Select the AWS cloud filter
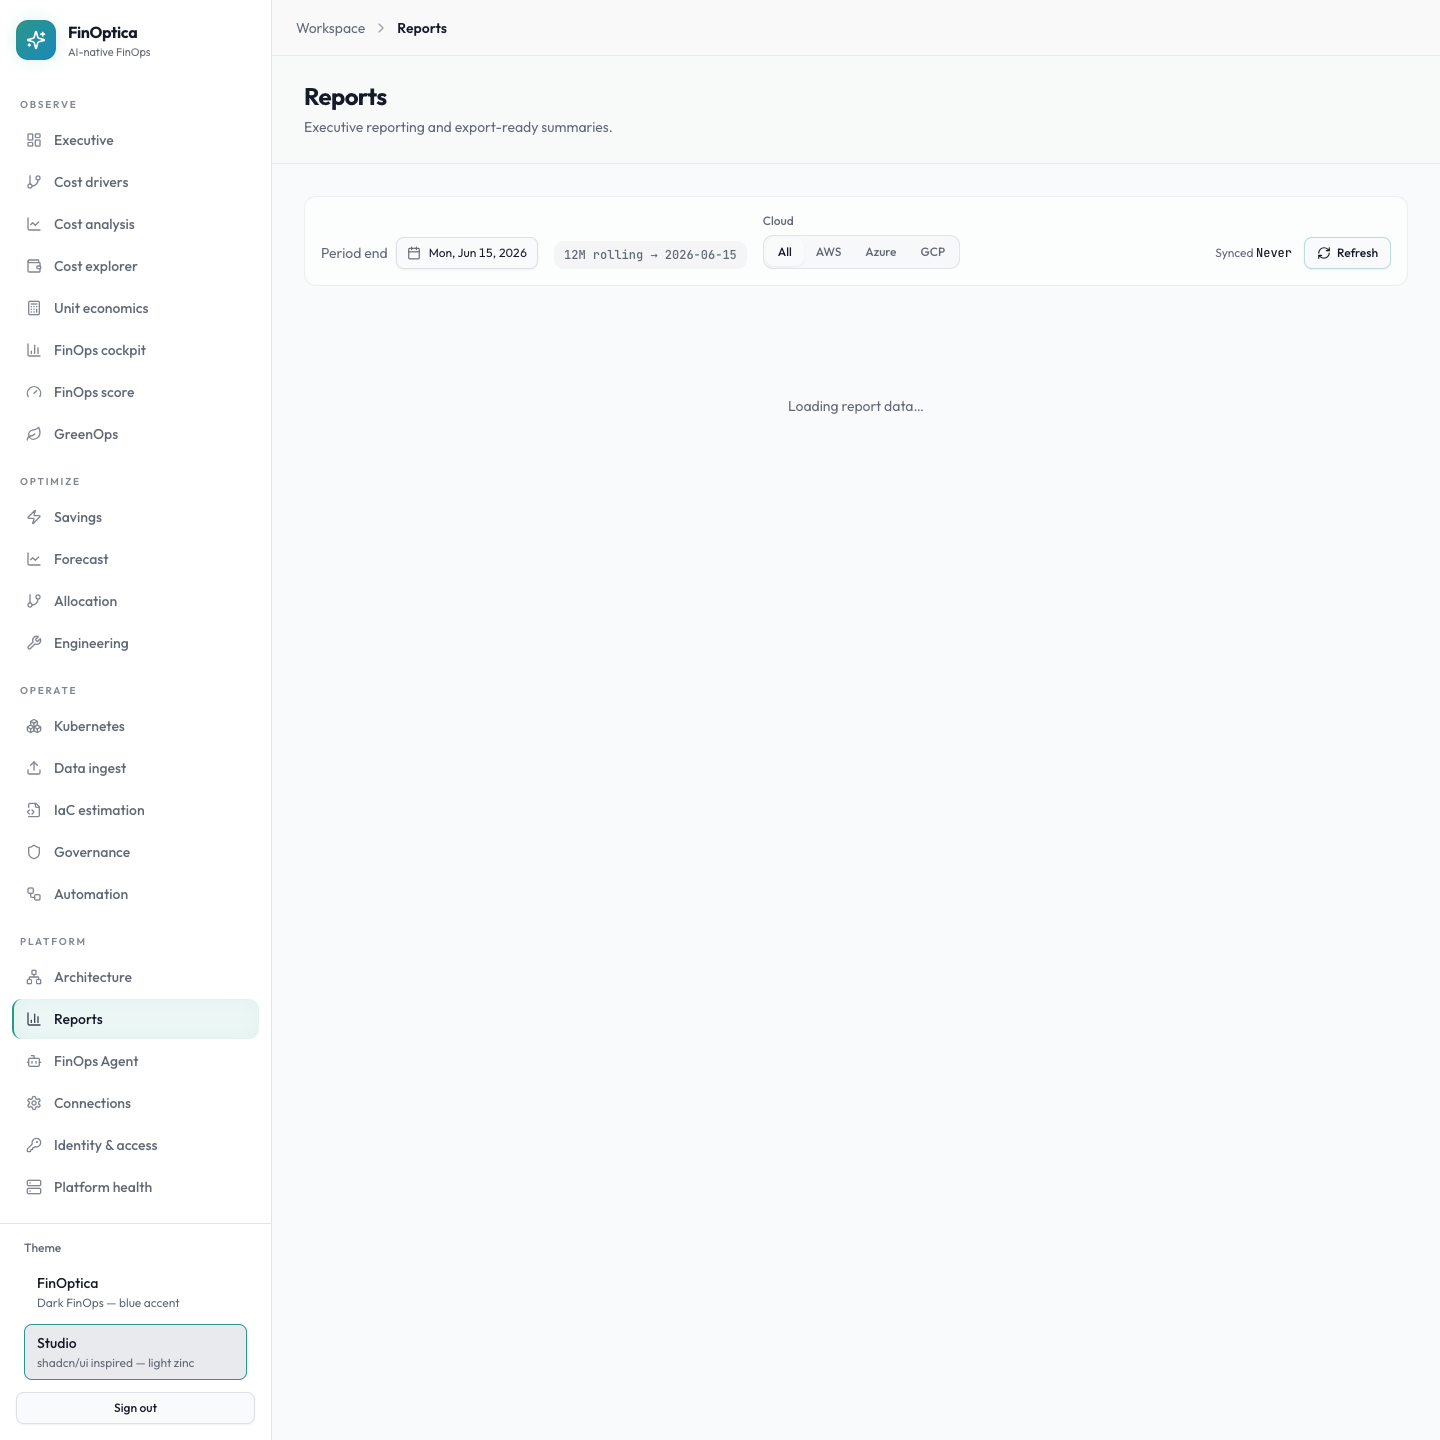Screen dimensions: 1440x1440 click(x=828, y=252)
